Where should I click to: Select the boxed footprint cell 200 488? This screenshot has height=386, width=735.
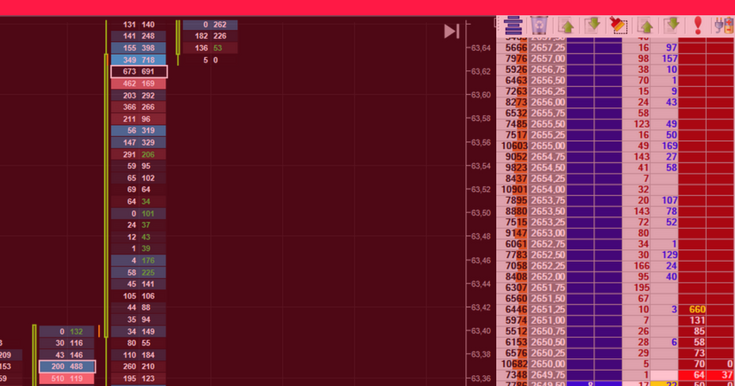tap(68, 367)
